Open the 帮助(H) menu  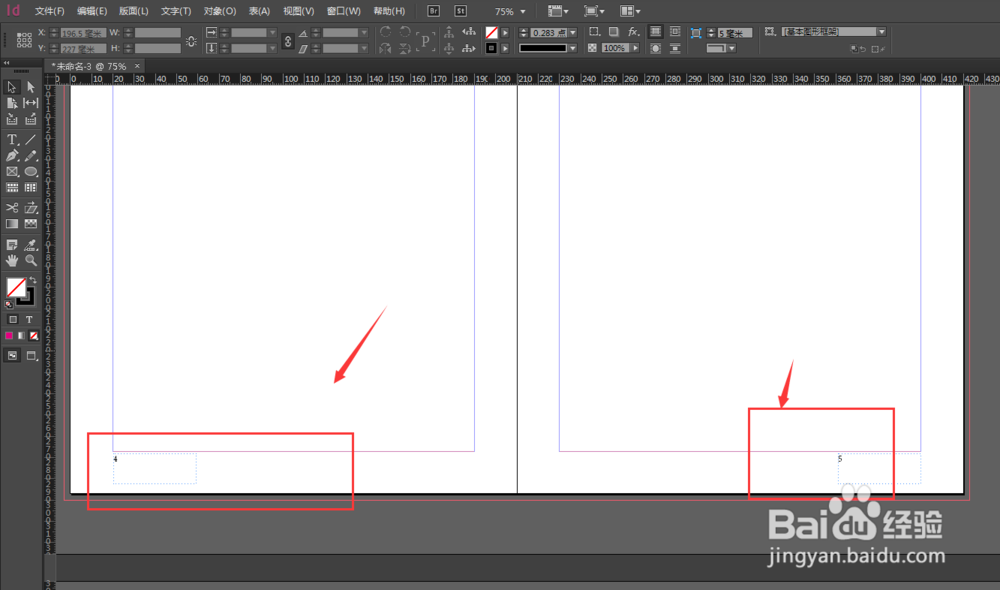(x=389, y=11)
